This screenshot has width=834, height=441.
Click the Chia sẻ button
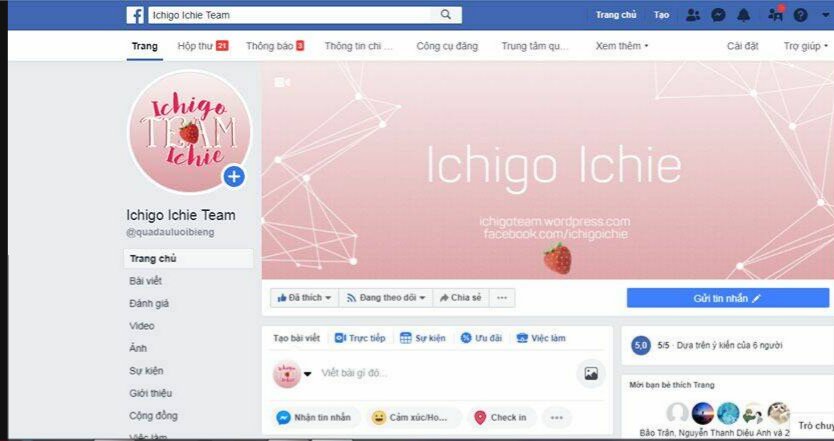pyautogui.click(x=461, y=298)
